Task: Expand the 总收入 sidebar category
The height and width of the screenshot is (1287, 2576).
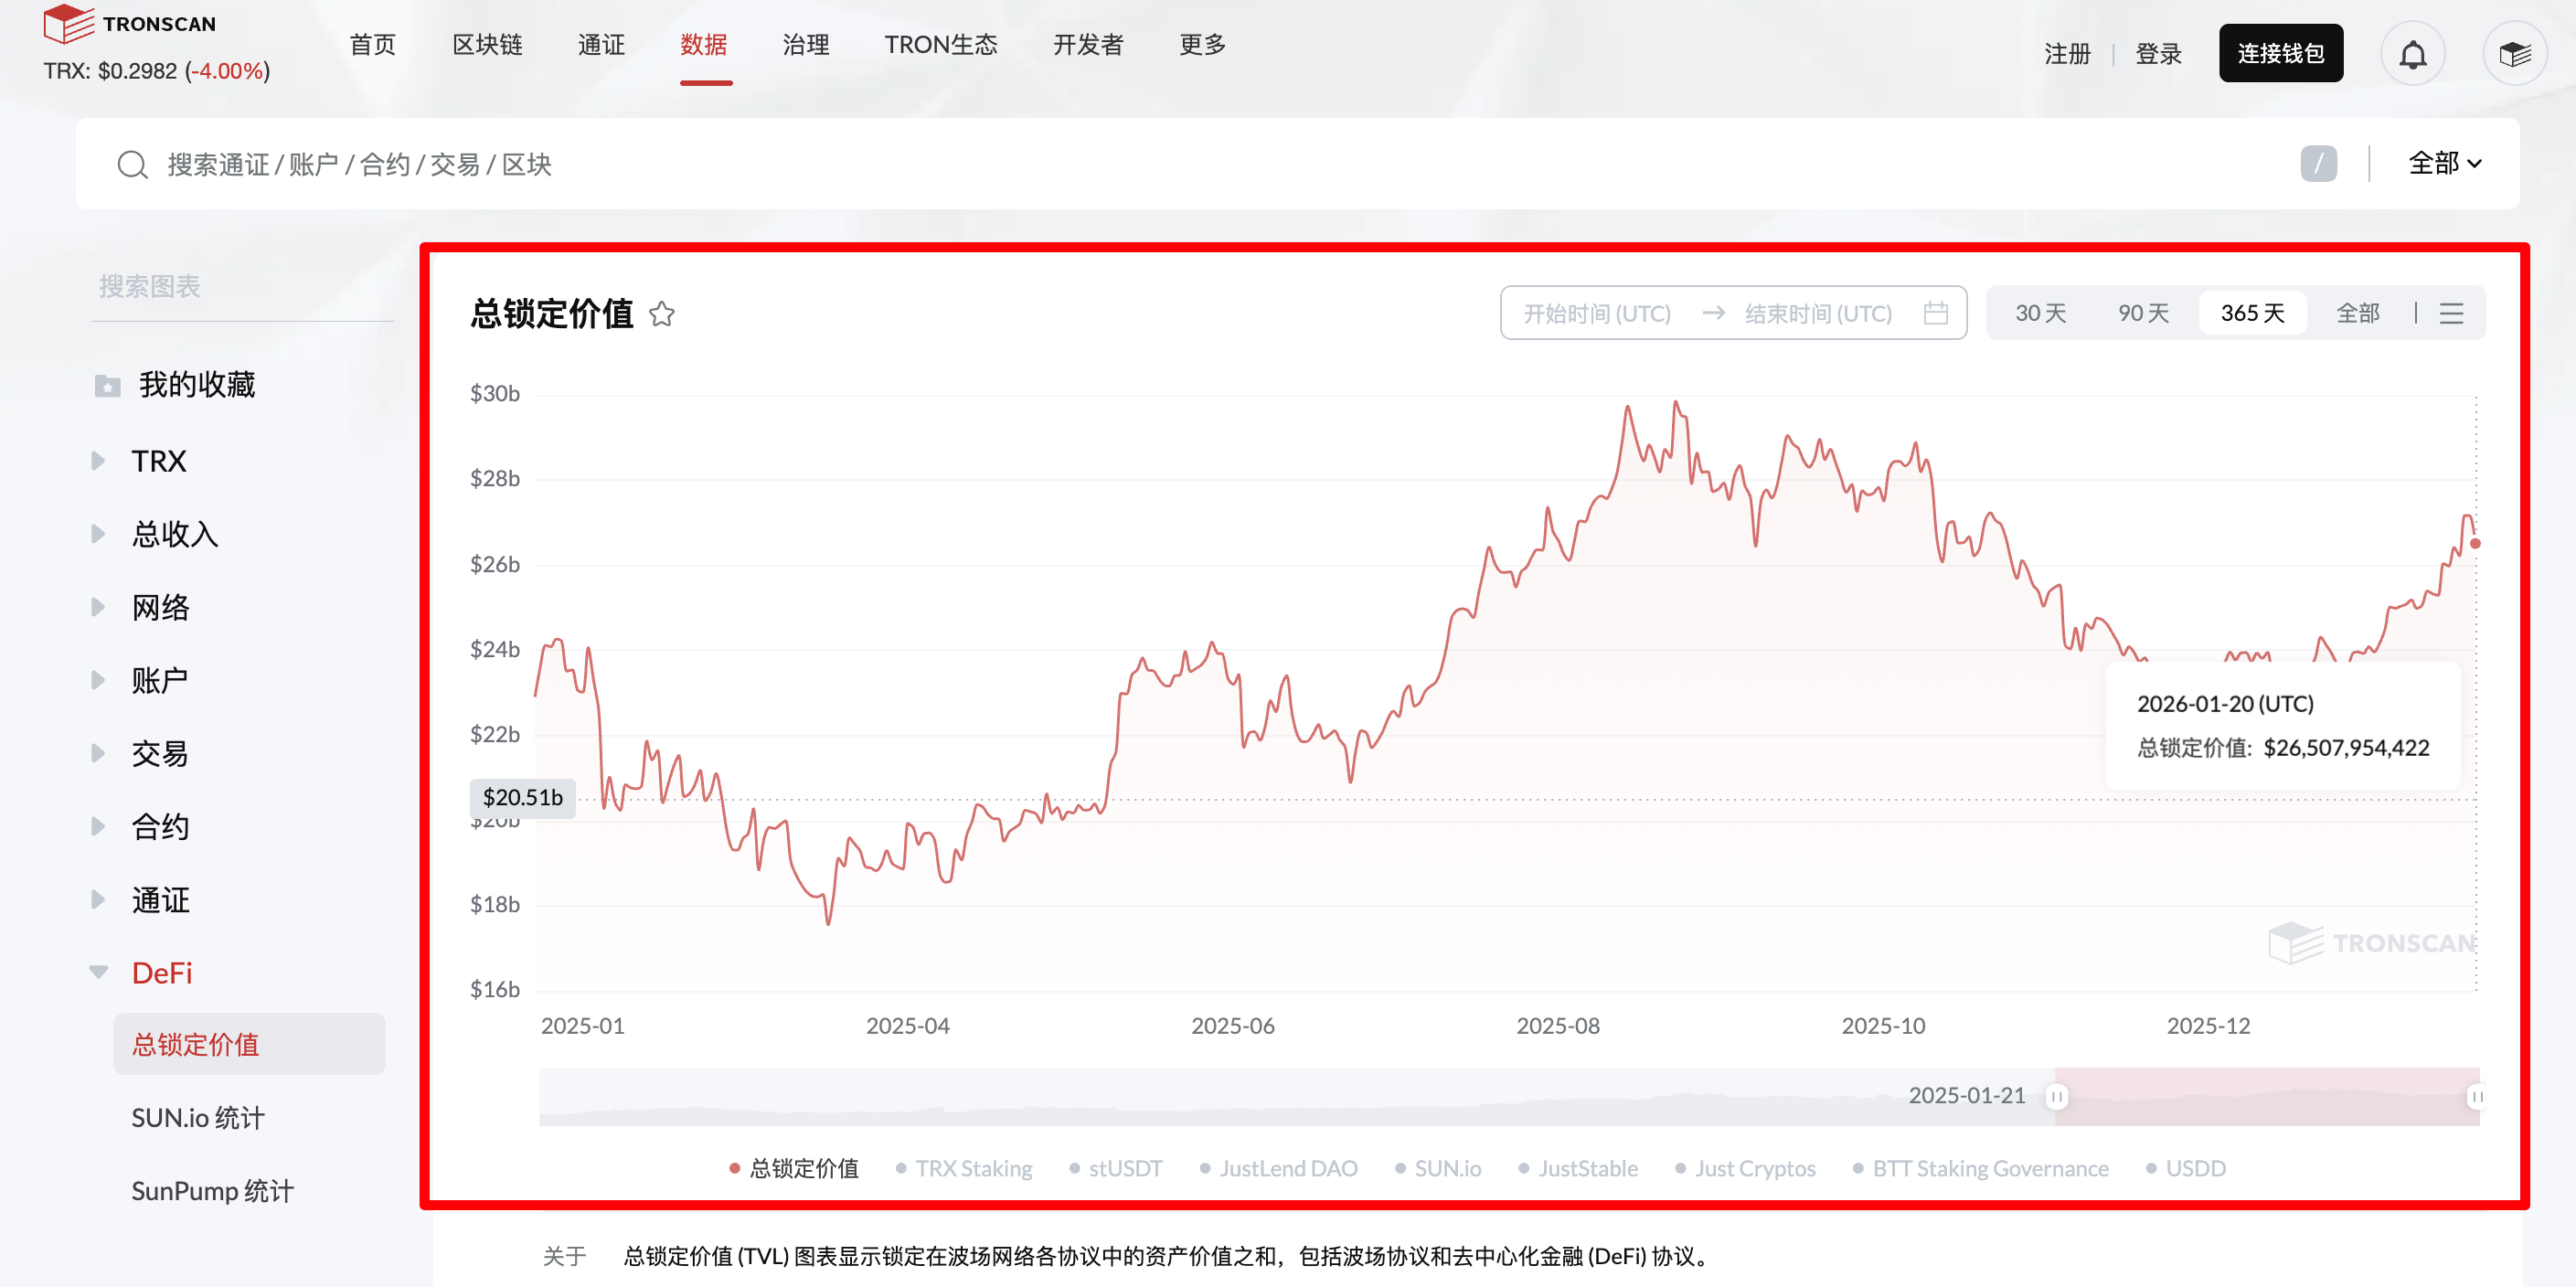Action: [98, 534]
